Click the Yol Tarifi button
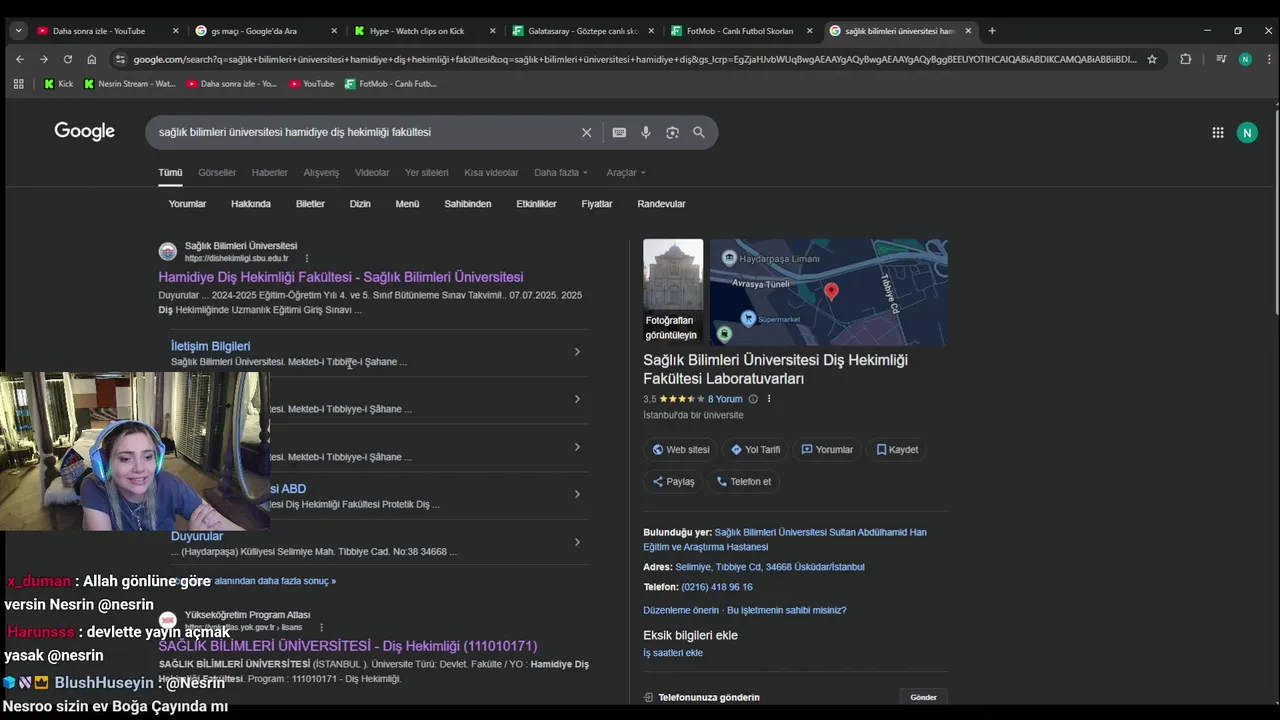The width and height of the screenshot is (1280, 720). pos(755,450)
